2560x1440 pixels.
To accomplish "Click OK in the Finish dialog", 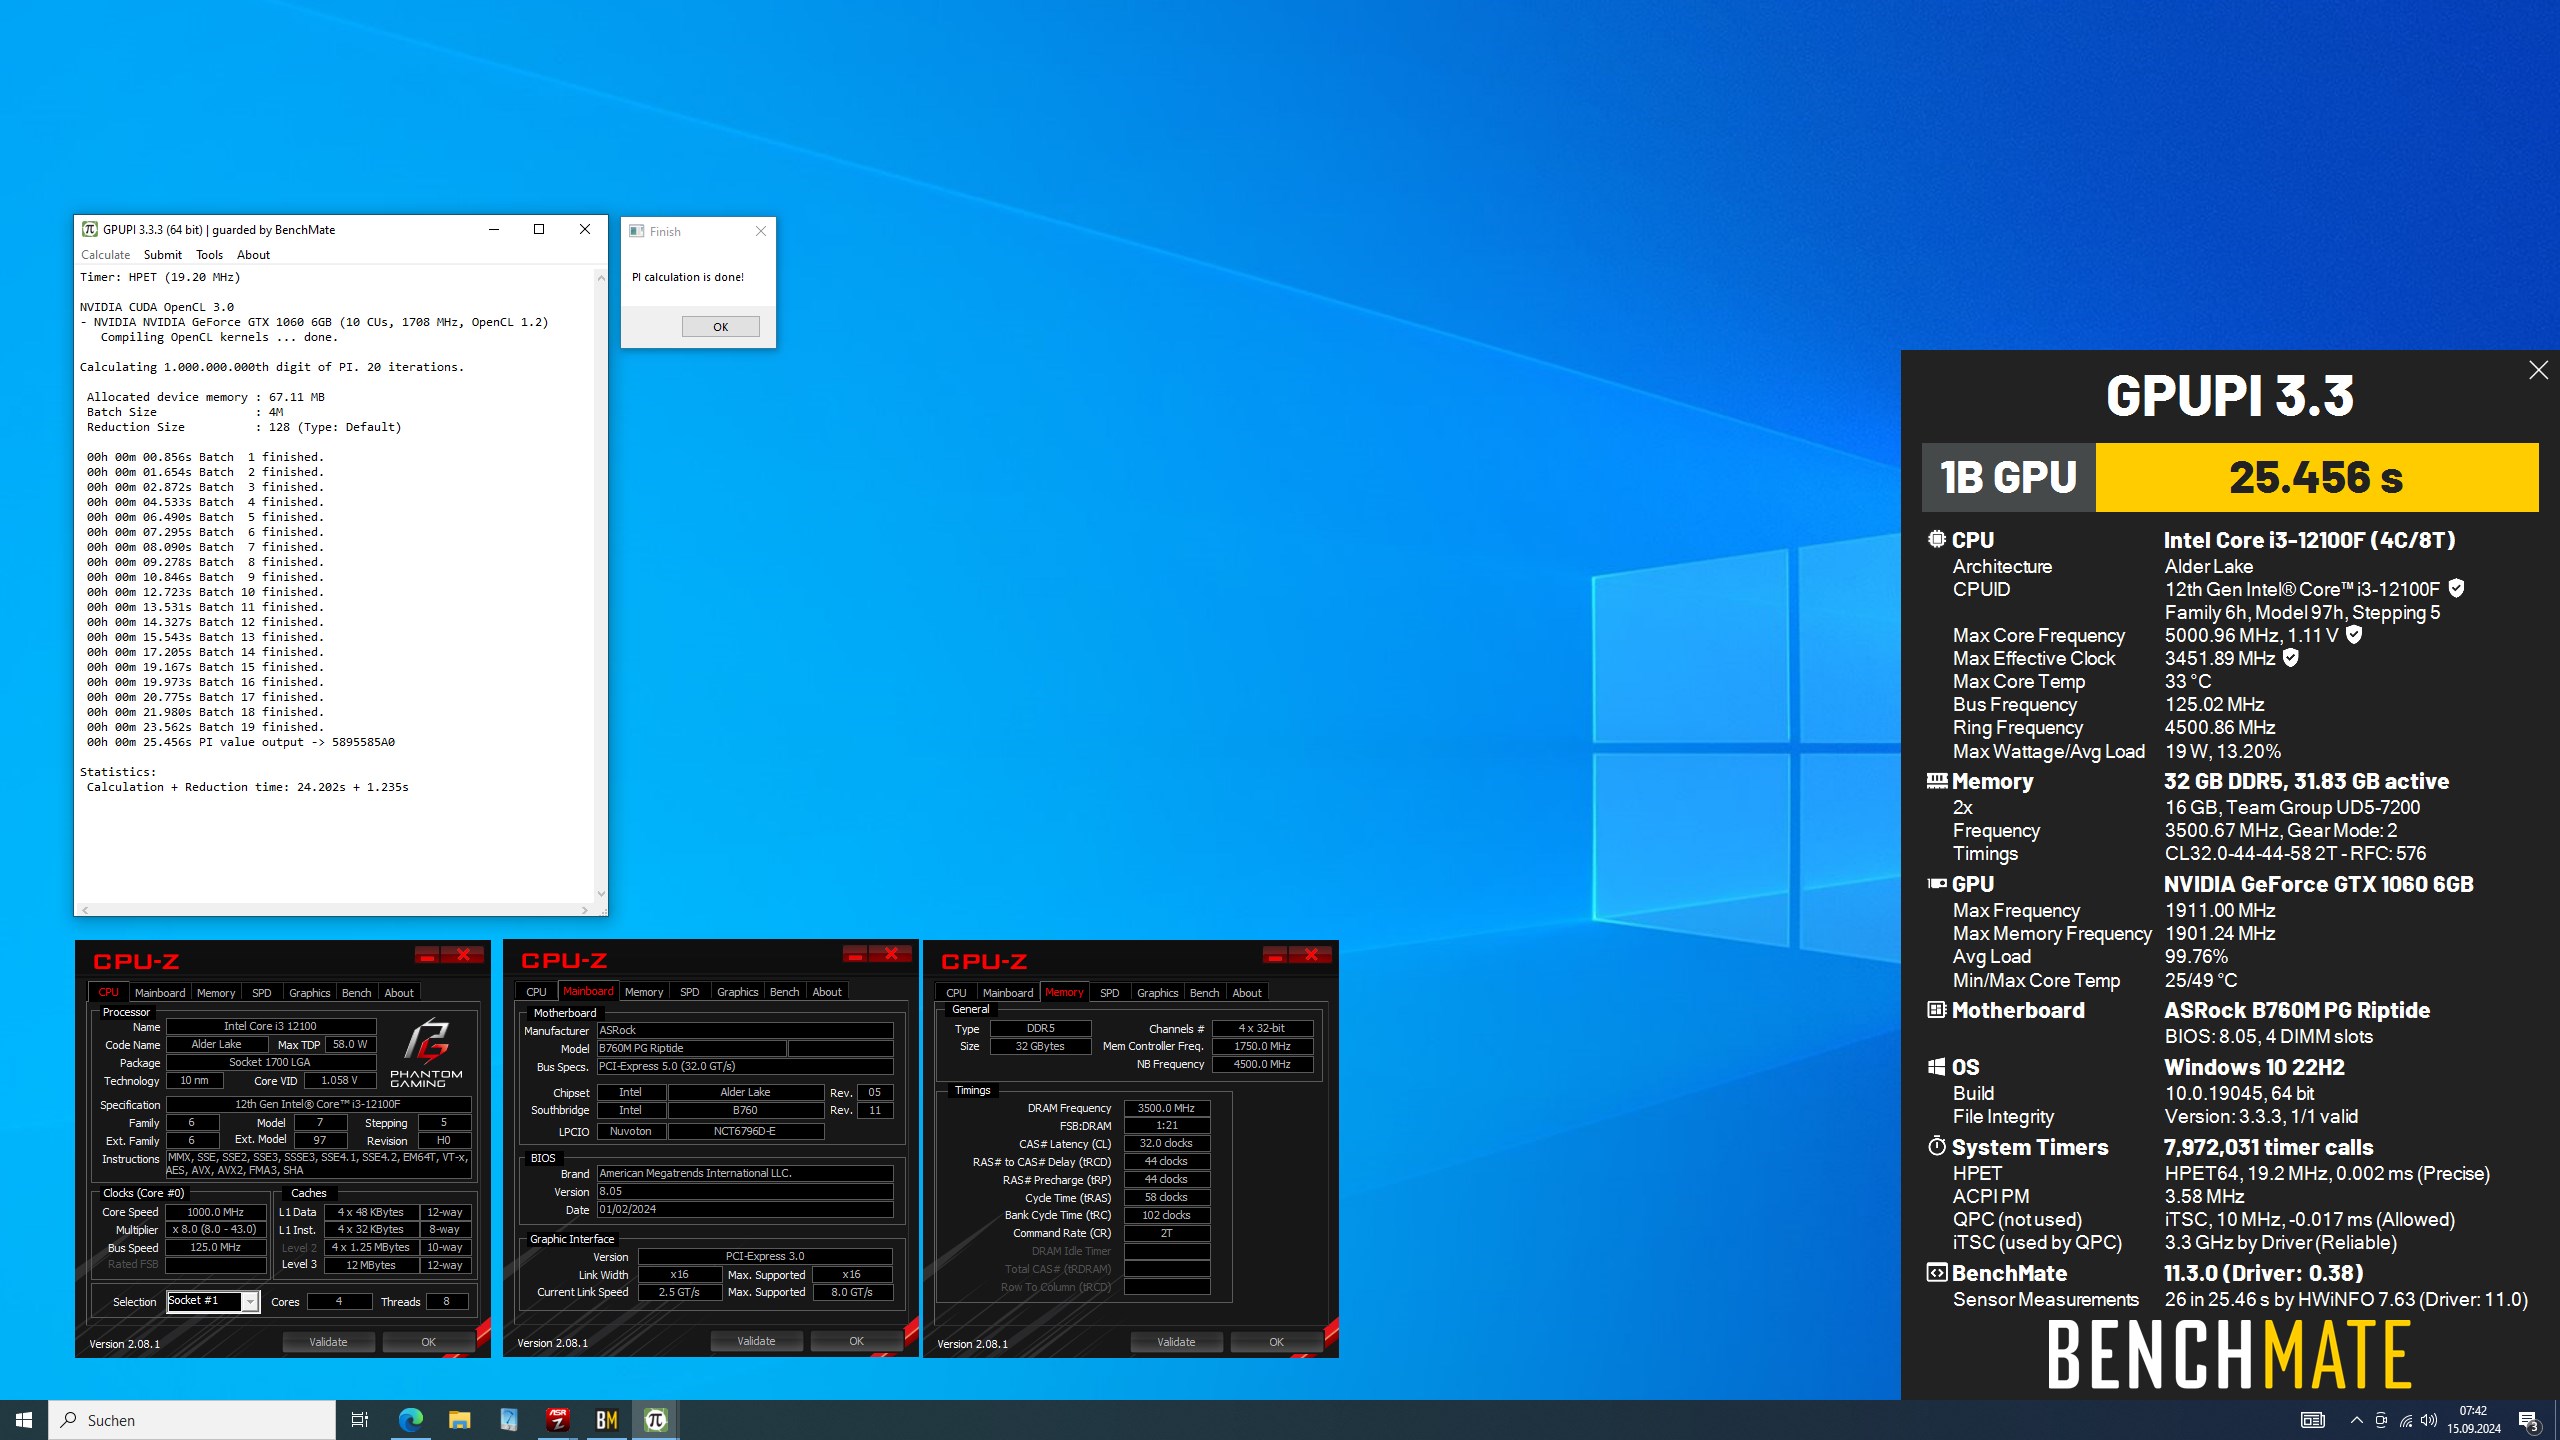I will pos(720,327).
